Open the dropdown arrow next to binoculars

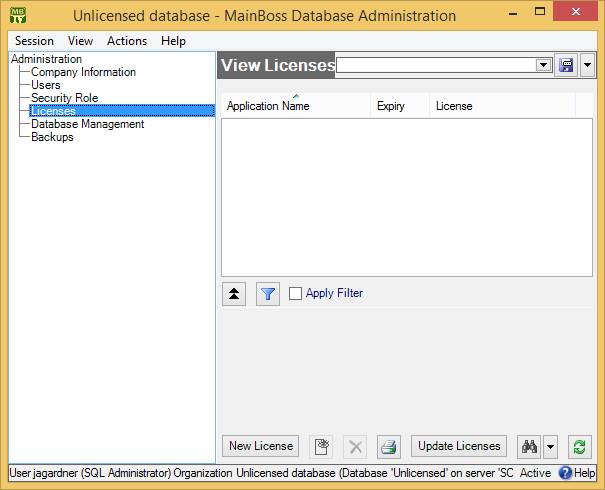coord(551,447)
